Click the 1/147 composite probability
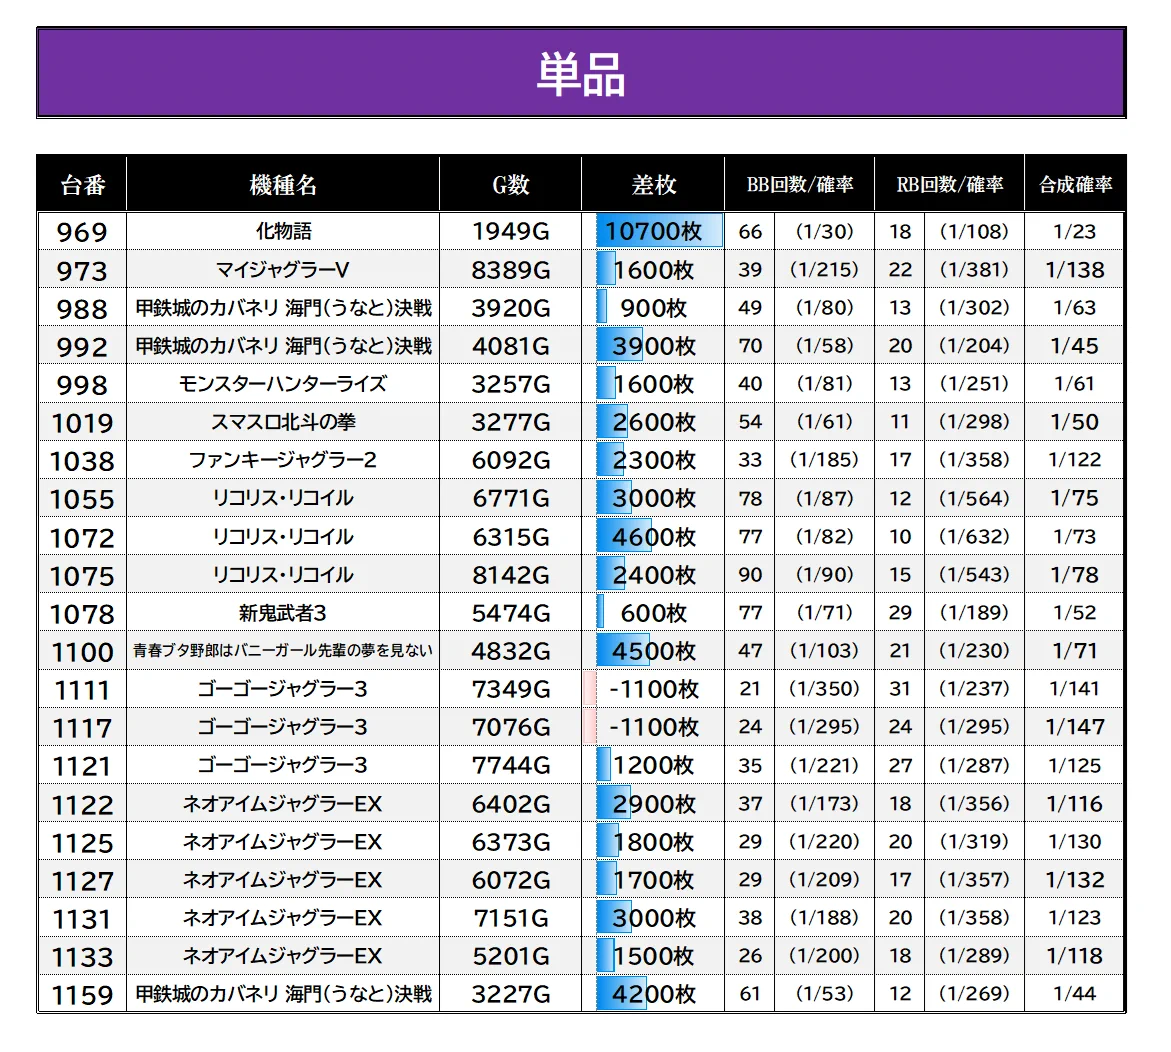Screen dimensions: 1171x1052 [1074, 726]
